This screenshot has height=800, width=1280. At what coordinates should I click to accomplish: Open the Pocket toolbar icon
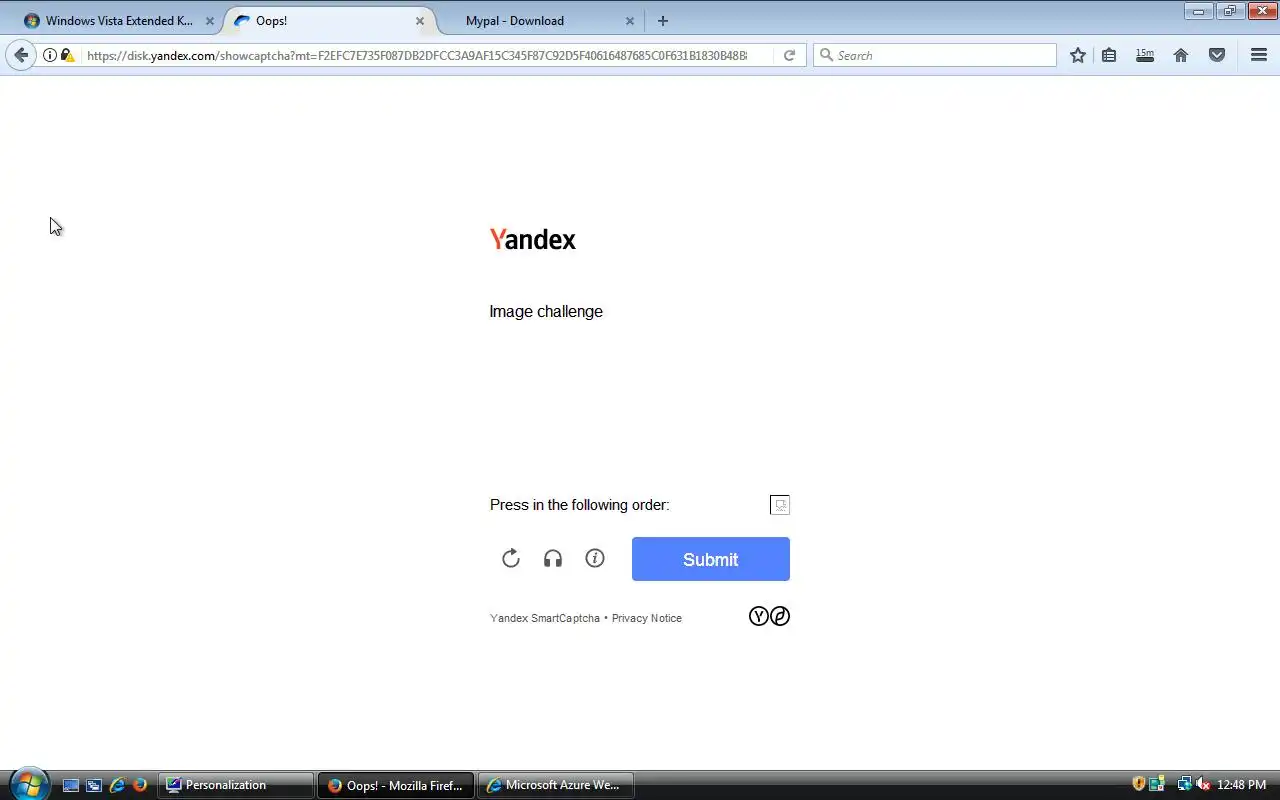click(1217, 55)
